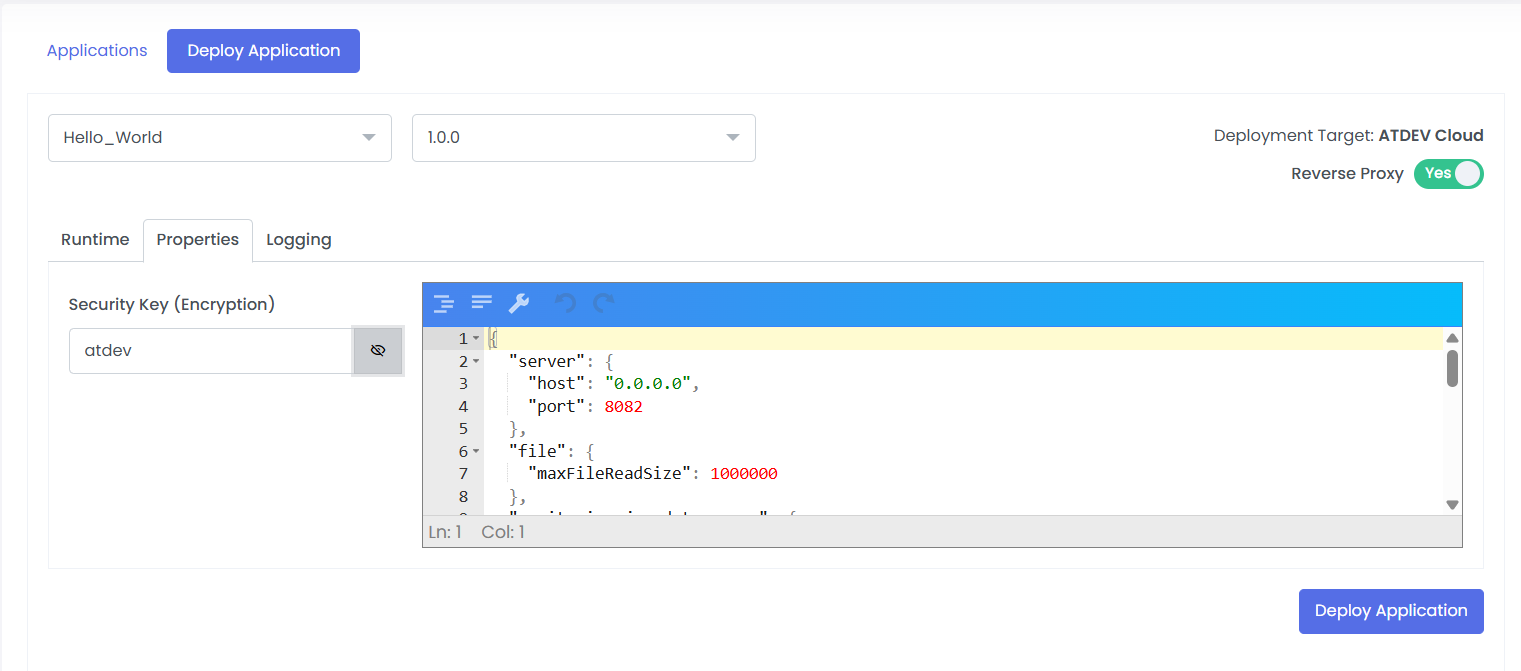This screenshot has width=1521, height=671.
Task: Turn off the Reverse Proxy switch
Action: 1448,174
